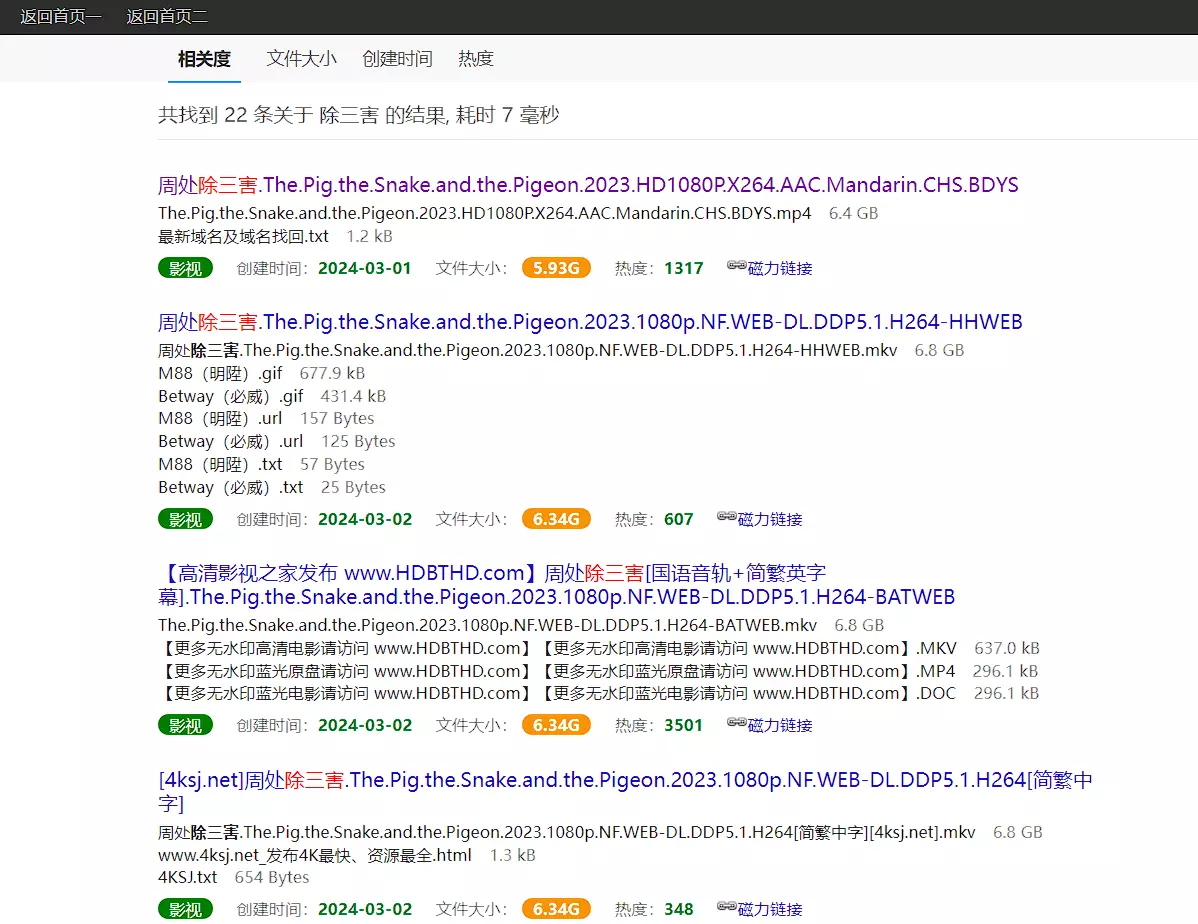
Task: Sort results by 创建时间 tab
Action: click(397, 59)
